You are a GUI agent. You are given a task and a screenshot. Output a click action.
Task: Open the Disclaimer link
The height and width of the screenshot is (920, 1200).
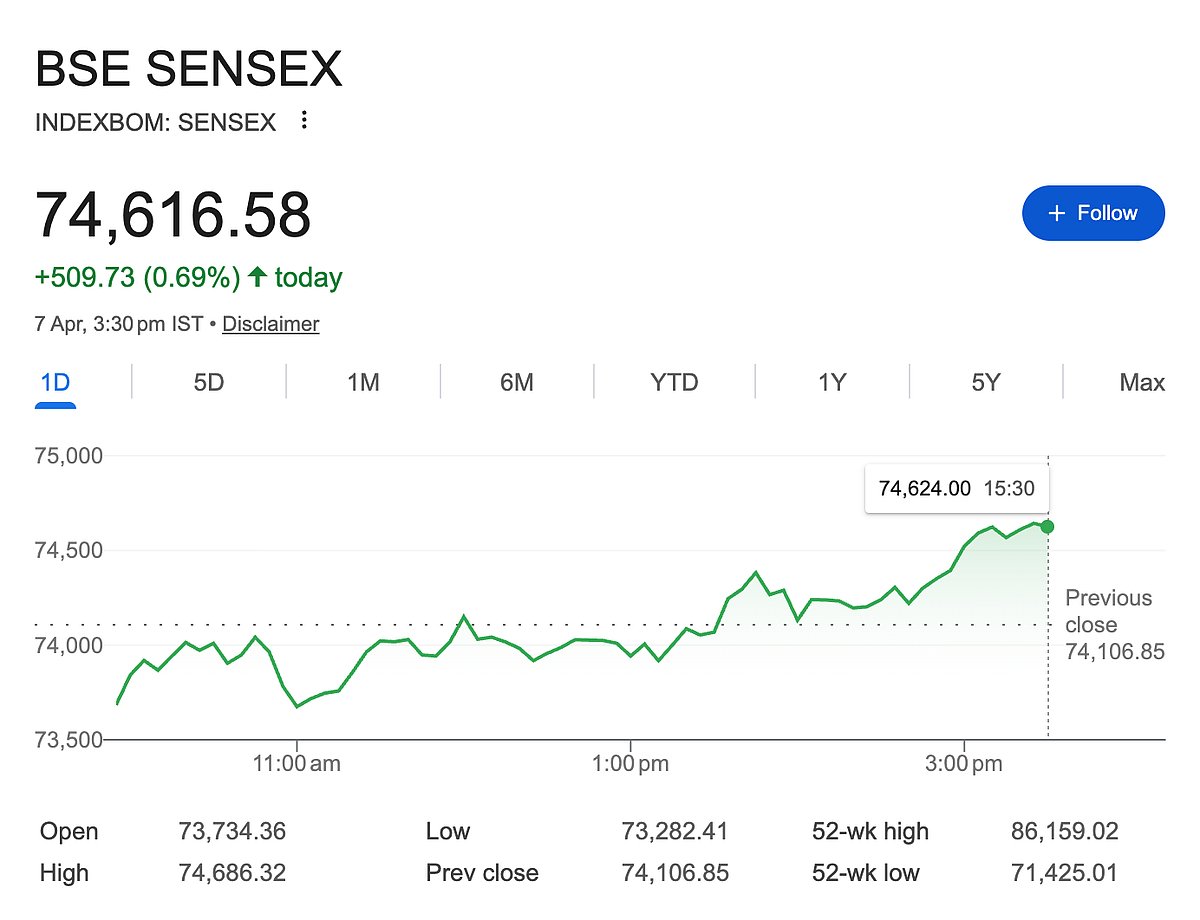coord(270,324)
